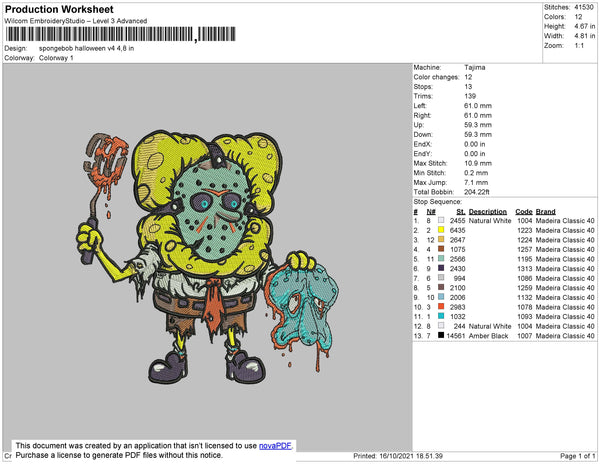Click 'Natural White' in stop 1

(490, 221)
